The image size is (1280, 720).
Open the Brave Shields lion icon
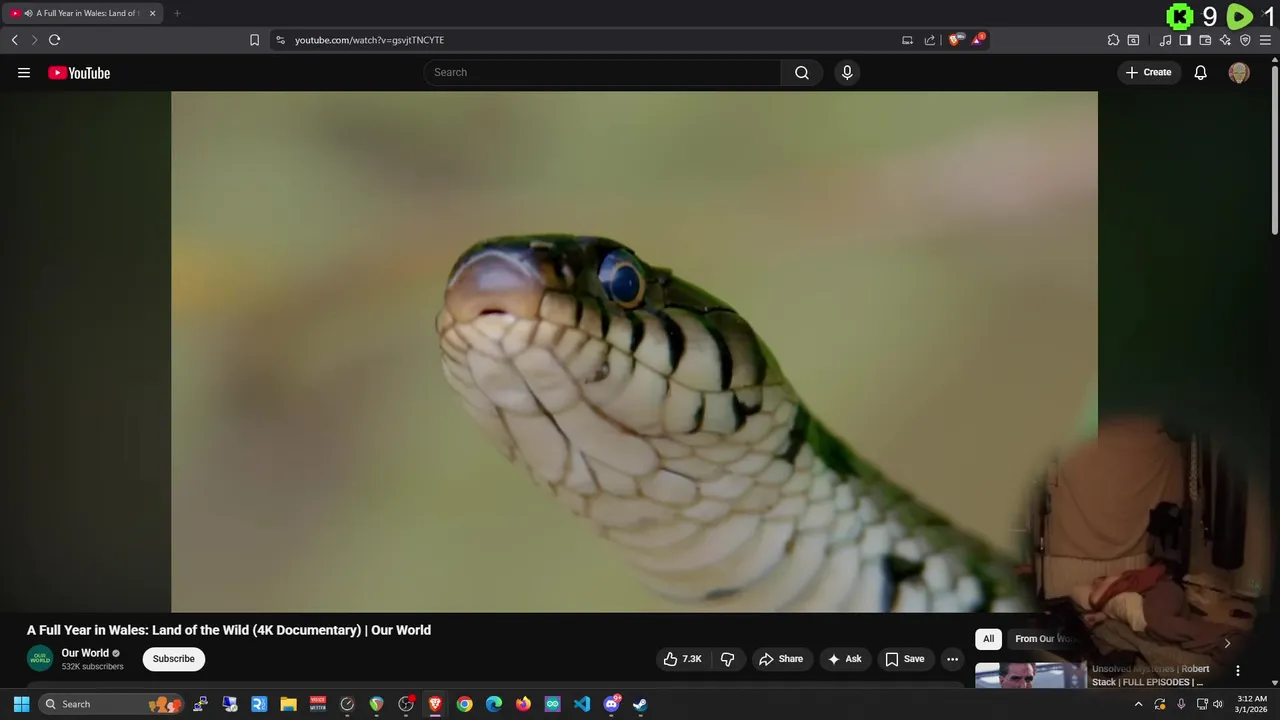pos(956,40)
